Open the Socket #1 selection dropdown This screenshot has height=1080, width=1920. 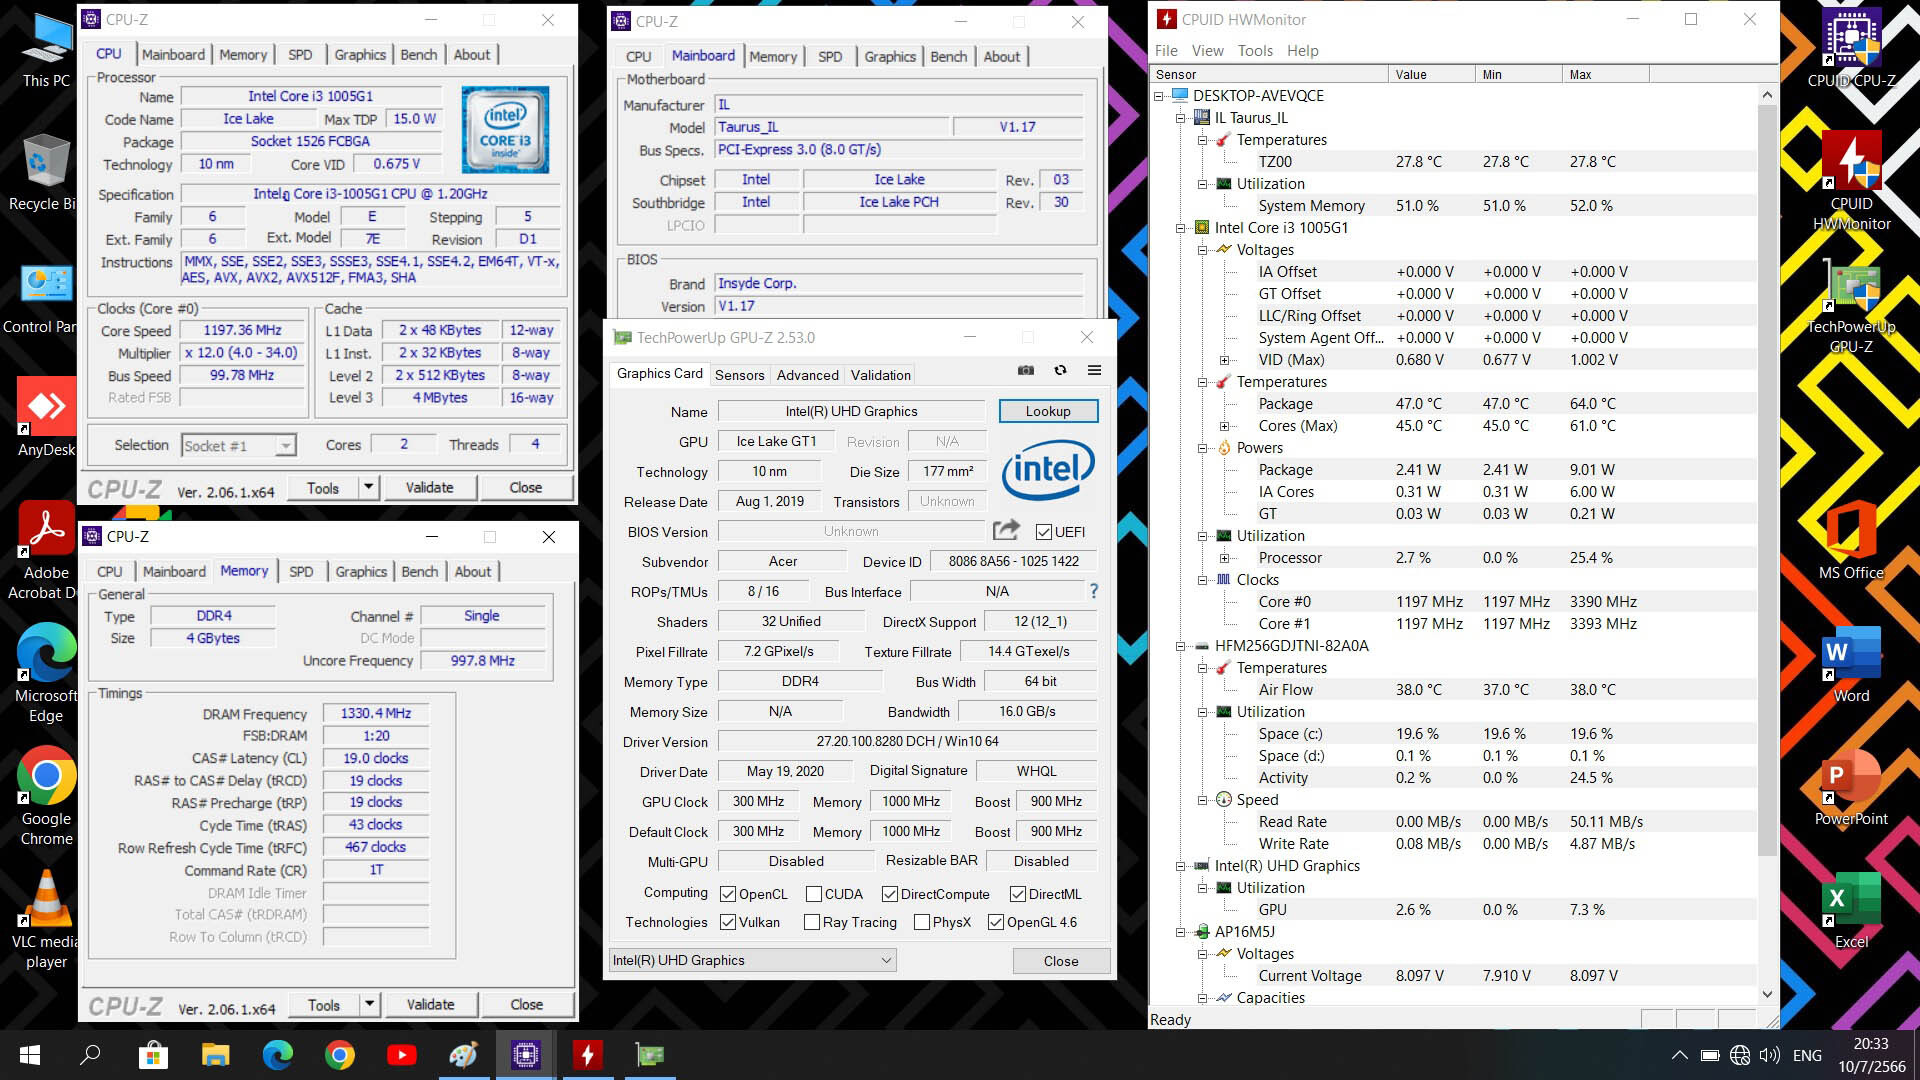[x=238, y=446]
